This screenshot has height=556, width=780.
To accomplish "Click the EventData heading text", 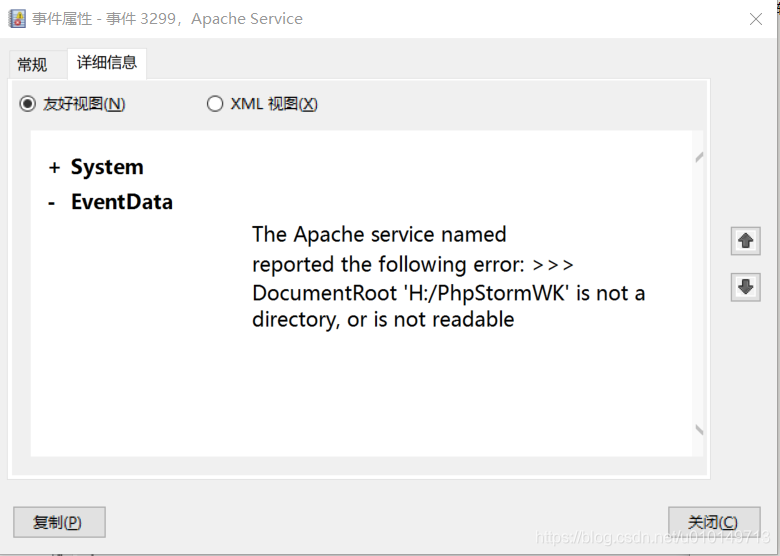I will pyautogui.click(x=122, y=202).
